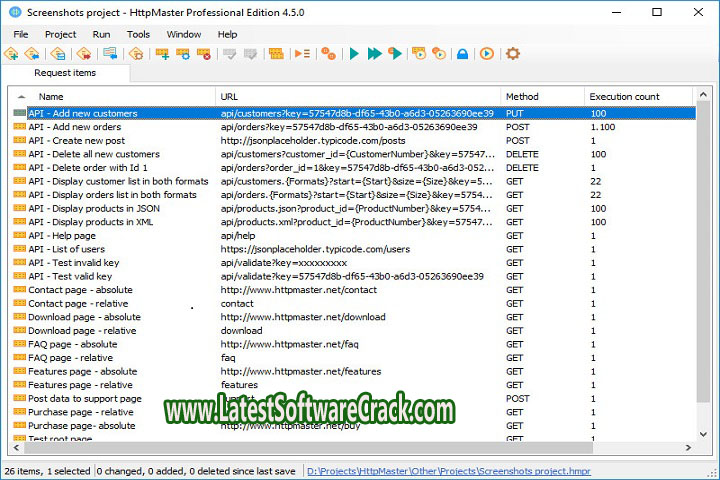
Task: Open the Window menu
Action: pyautogui.click(x=184, y=34)
